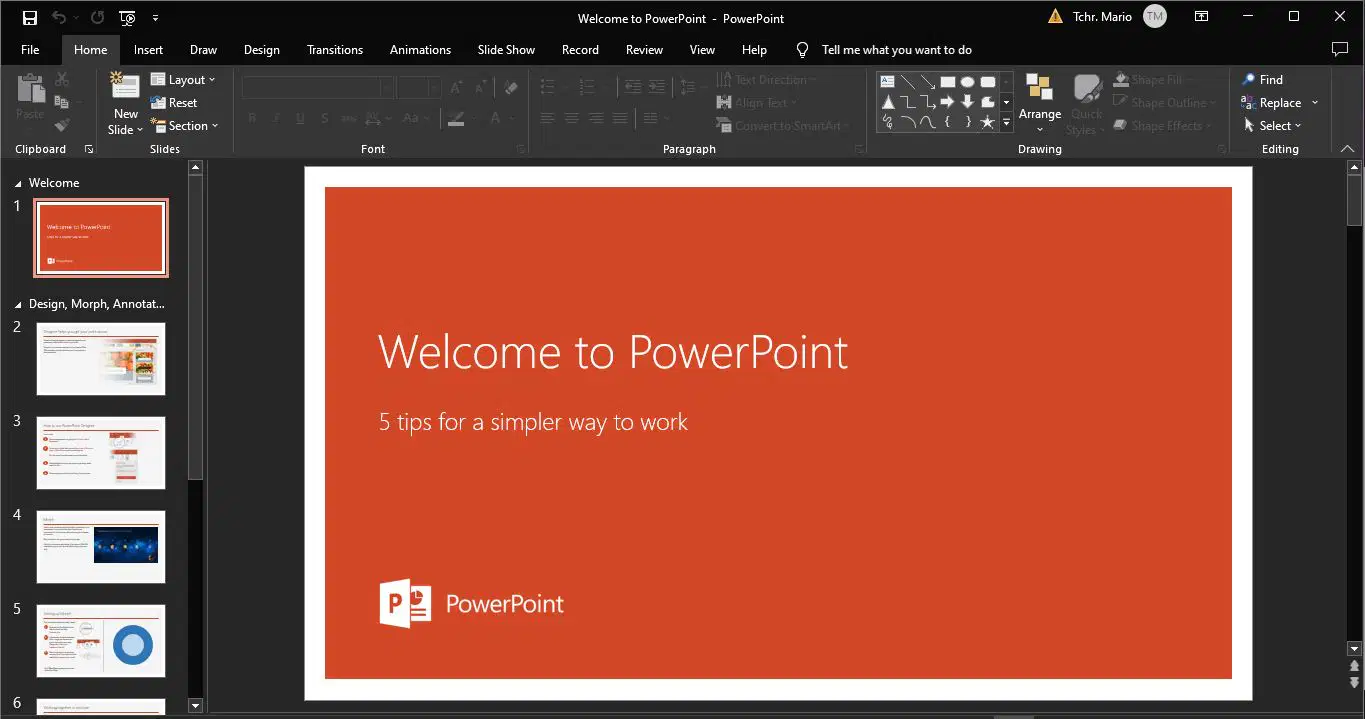The image size is (1365, 719).
Task: Select the Triangle shape
Action: 888,102
